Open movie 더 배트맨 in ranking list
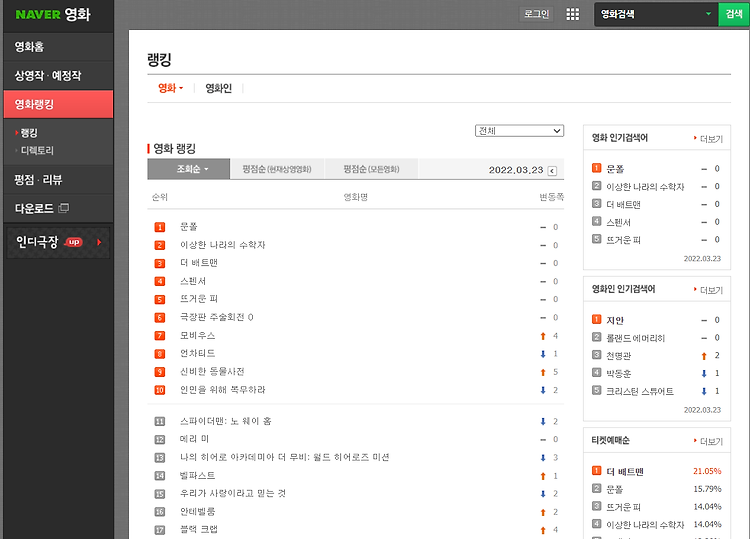Screen dimensions: 750x539 click(x=199, y=263)
